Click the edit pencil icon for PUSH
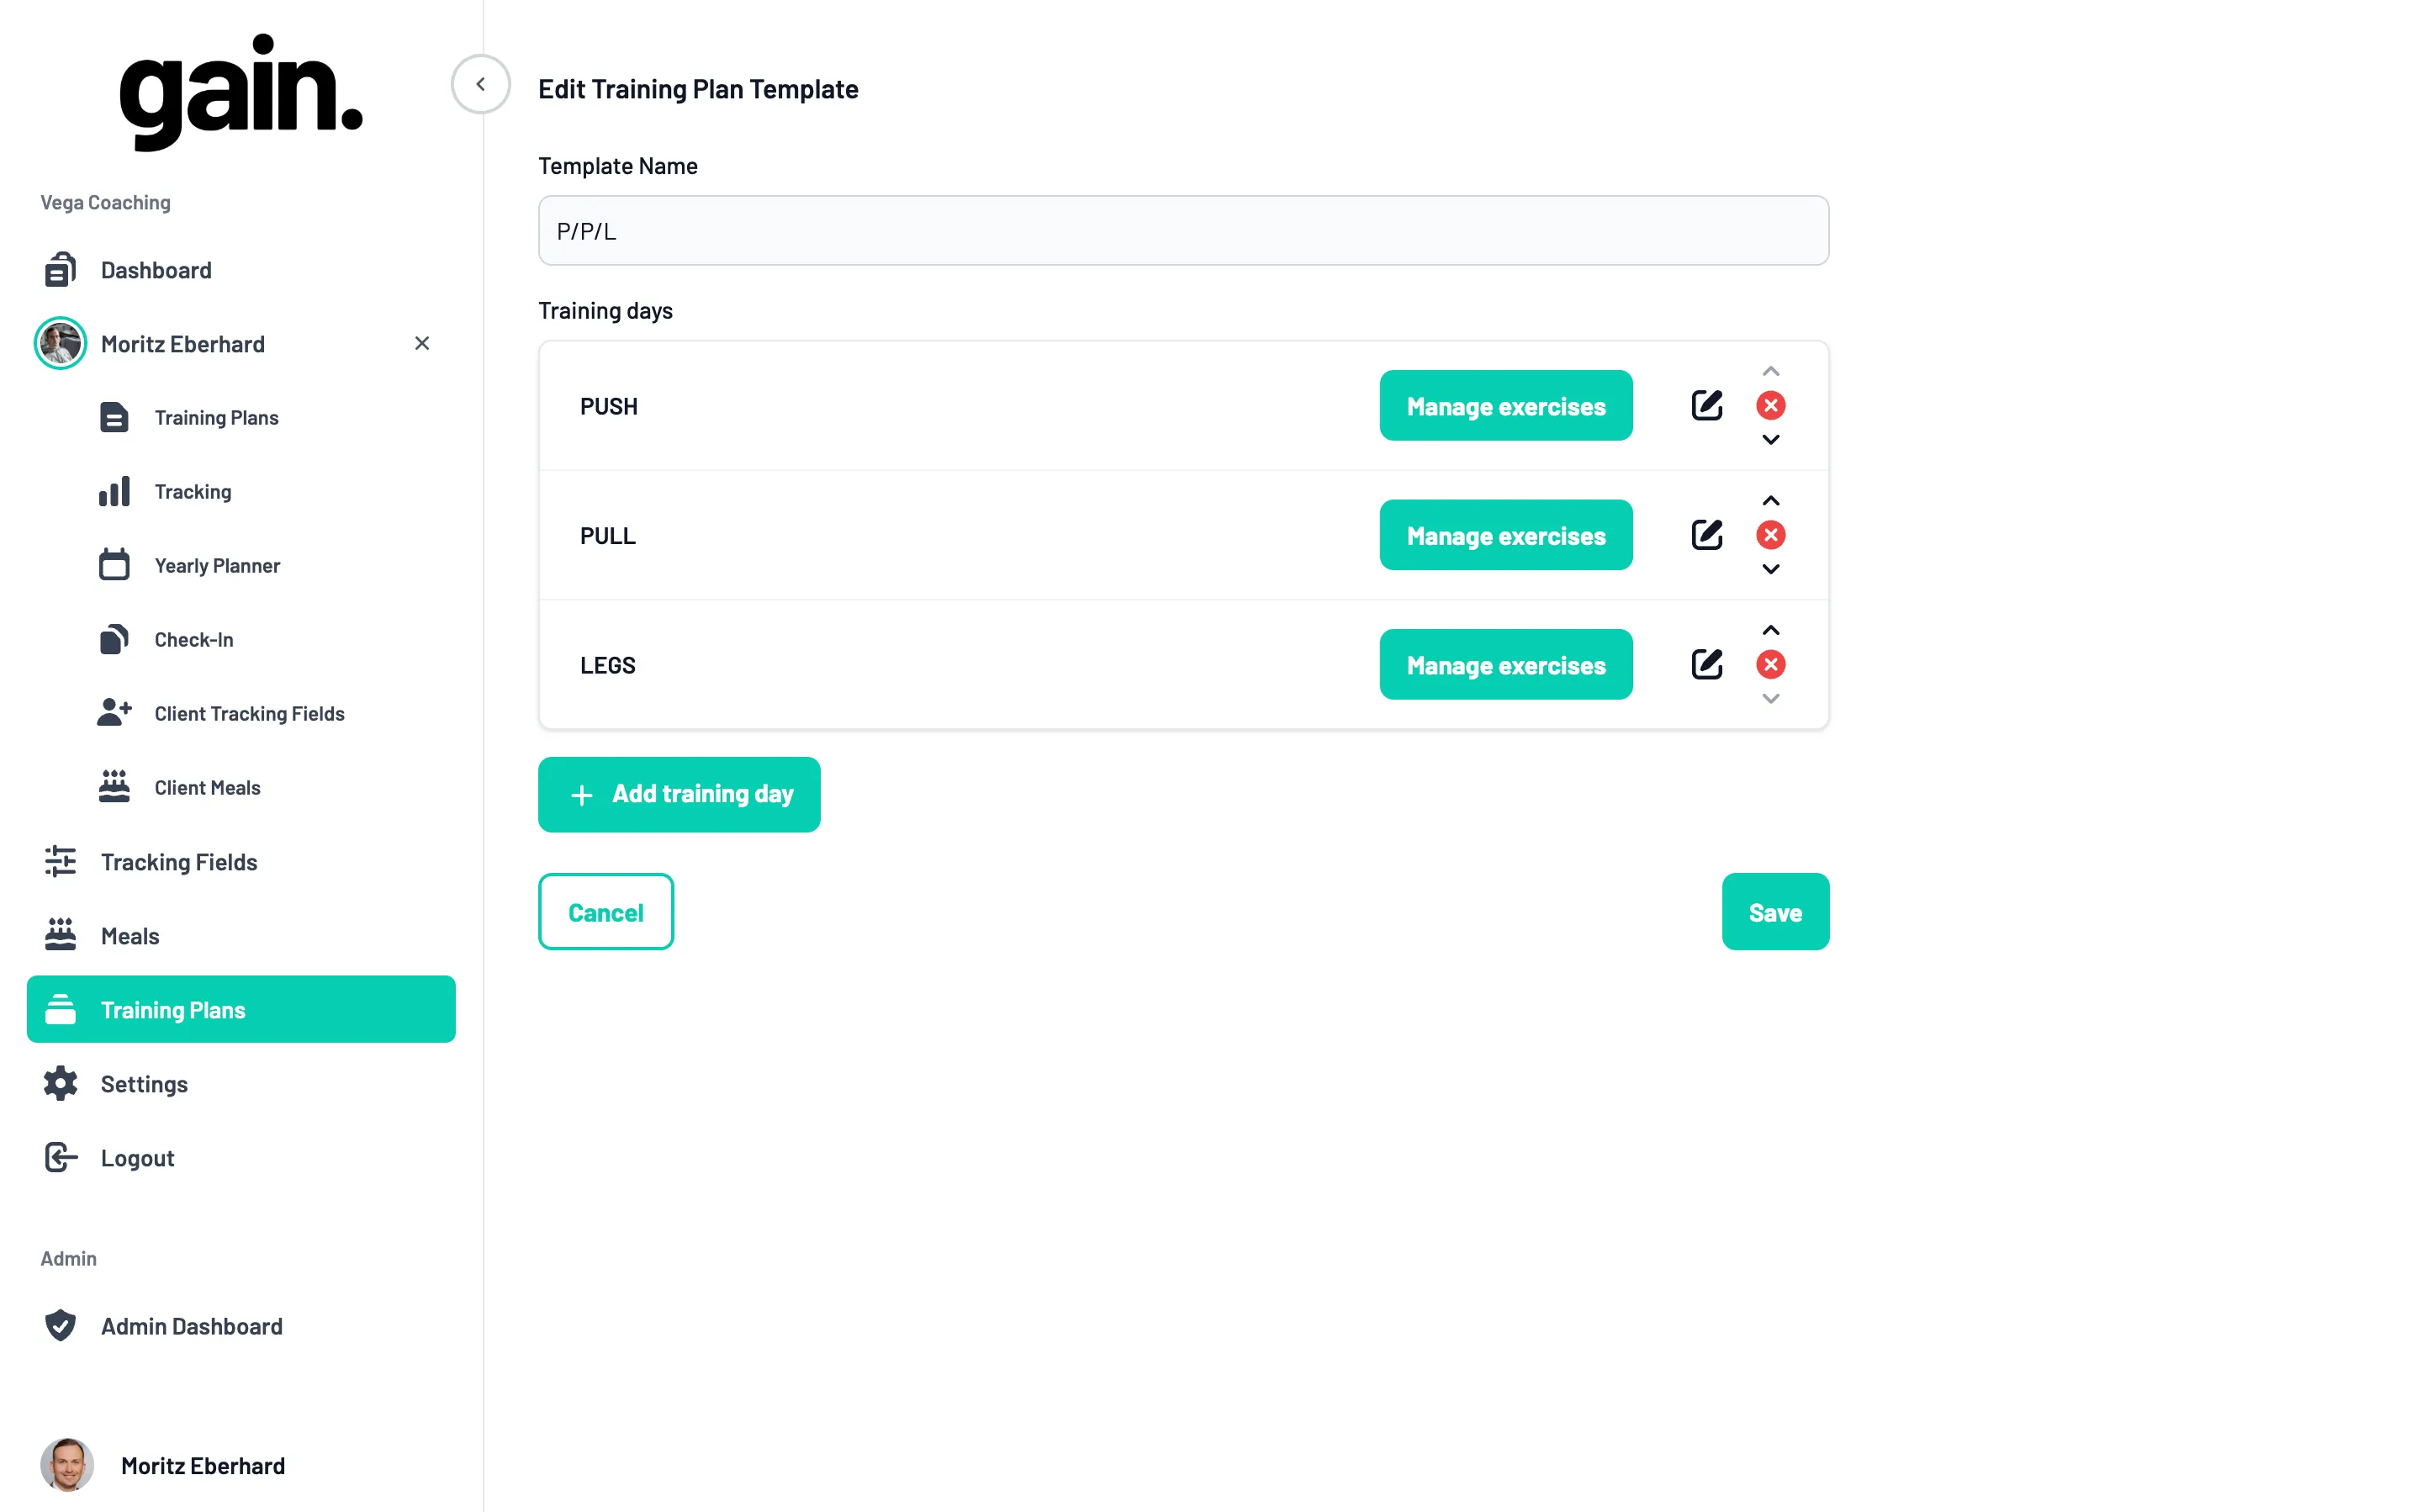 pos(1706,405)
